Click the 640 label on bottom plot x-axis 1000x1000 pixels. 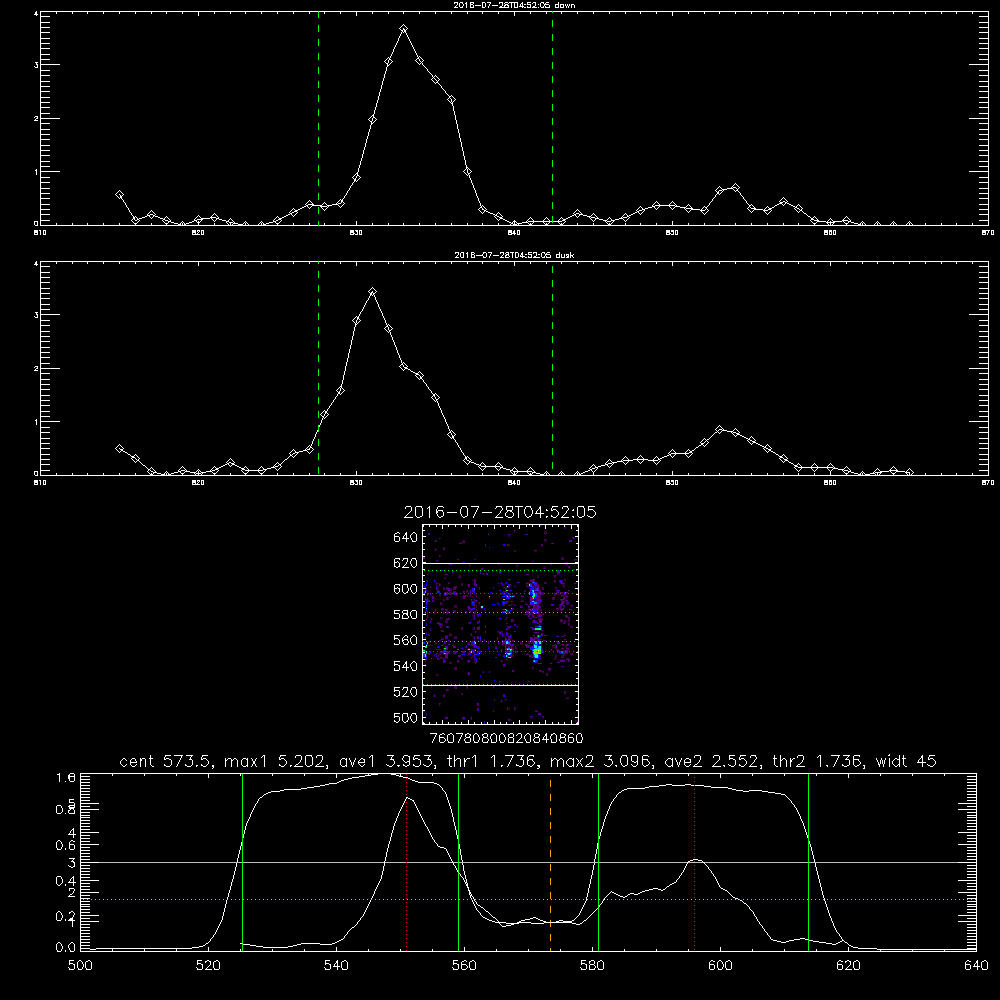point(976,966)
